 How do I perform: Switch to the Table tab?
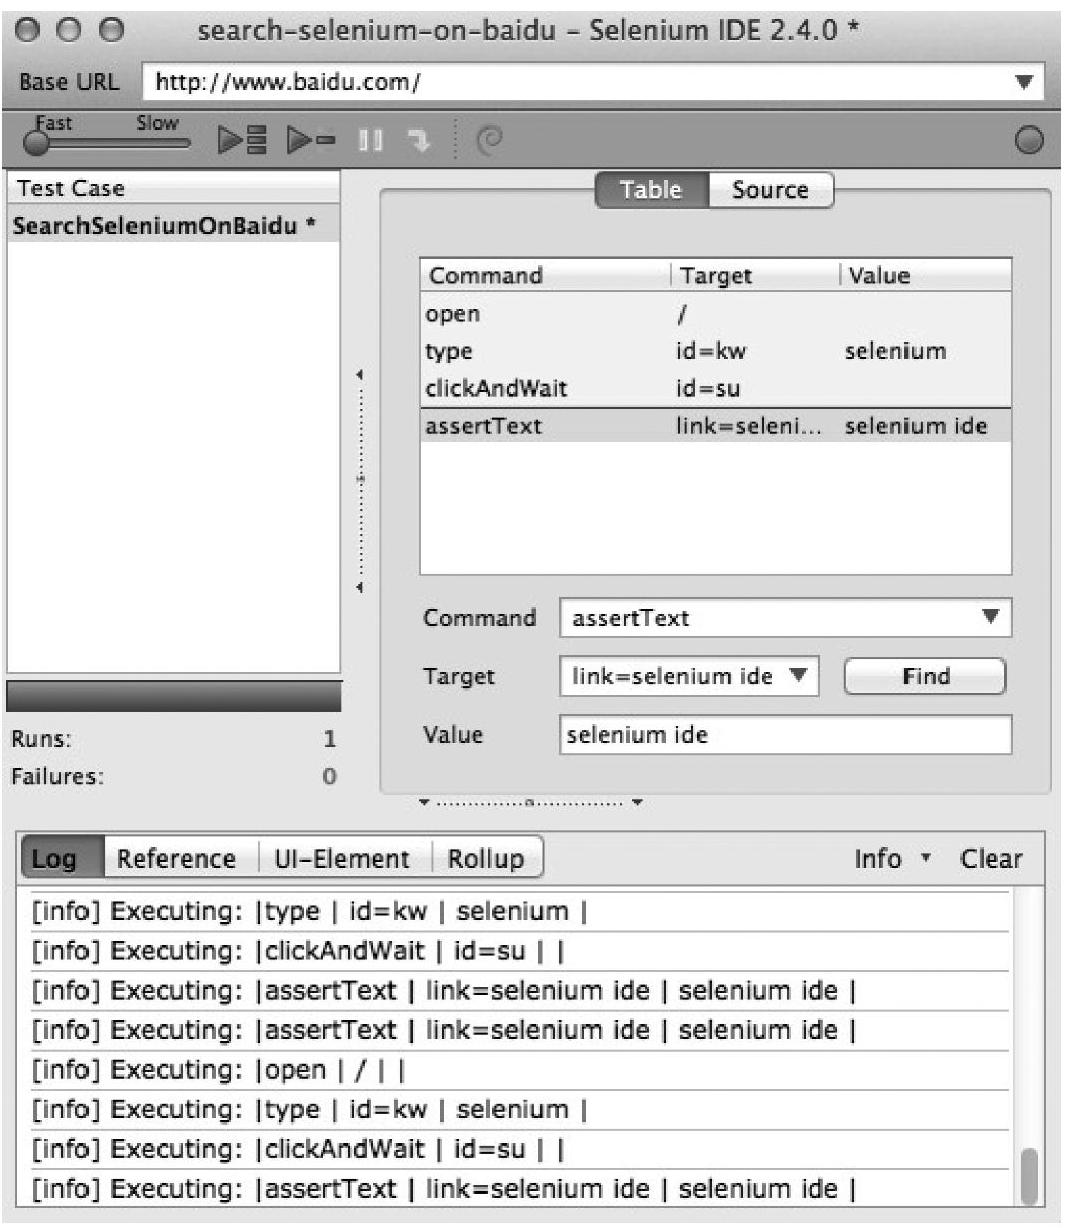651,189
